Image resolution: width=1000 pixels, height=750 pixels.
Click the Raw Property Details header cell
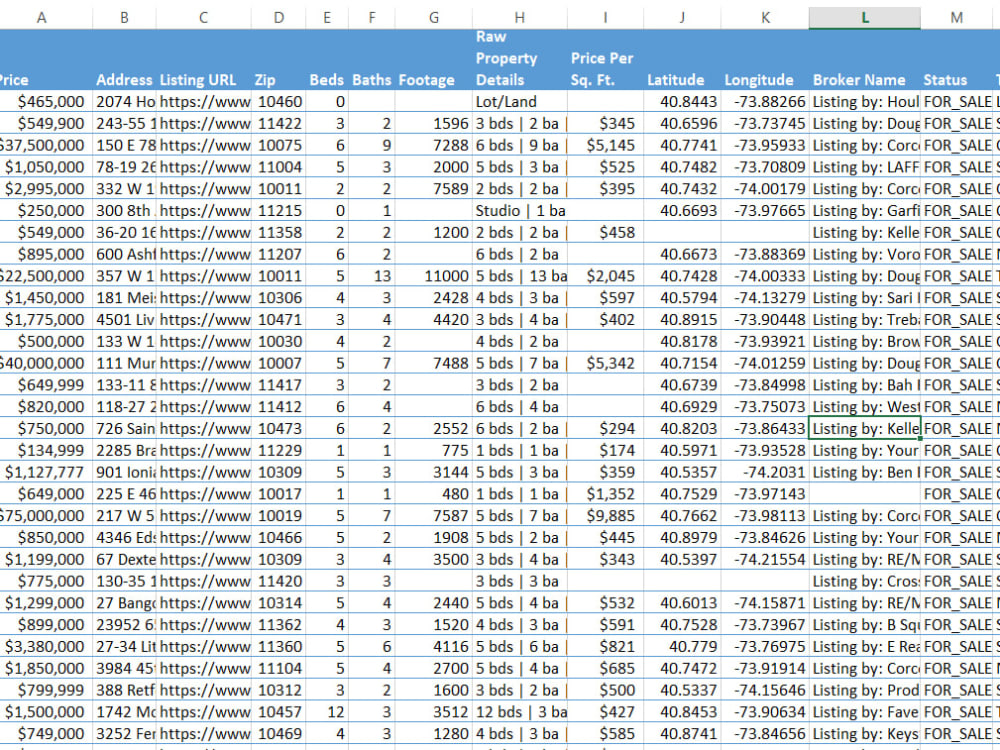pyautogui.click(x=519, y=60)
